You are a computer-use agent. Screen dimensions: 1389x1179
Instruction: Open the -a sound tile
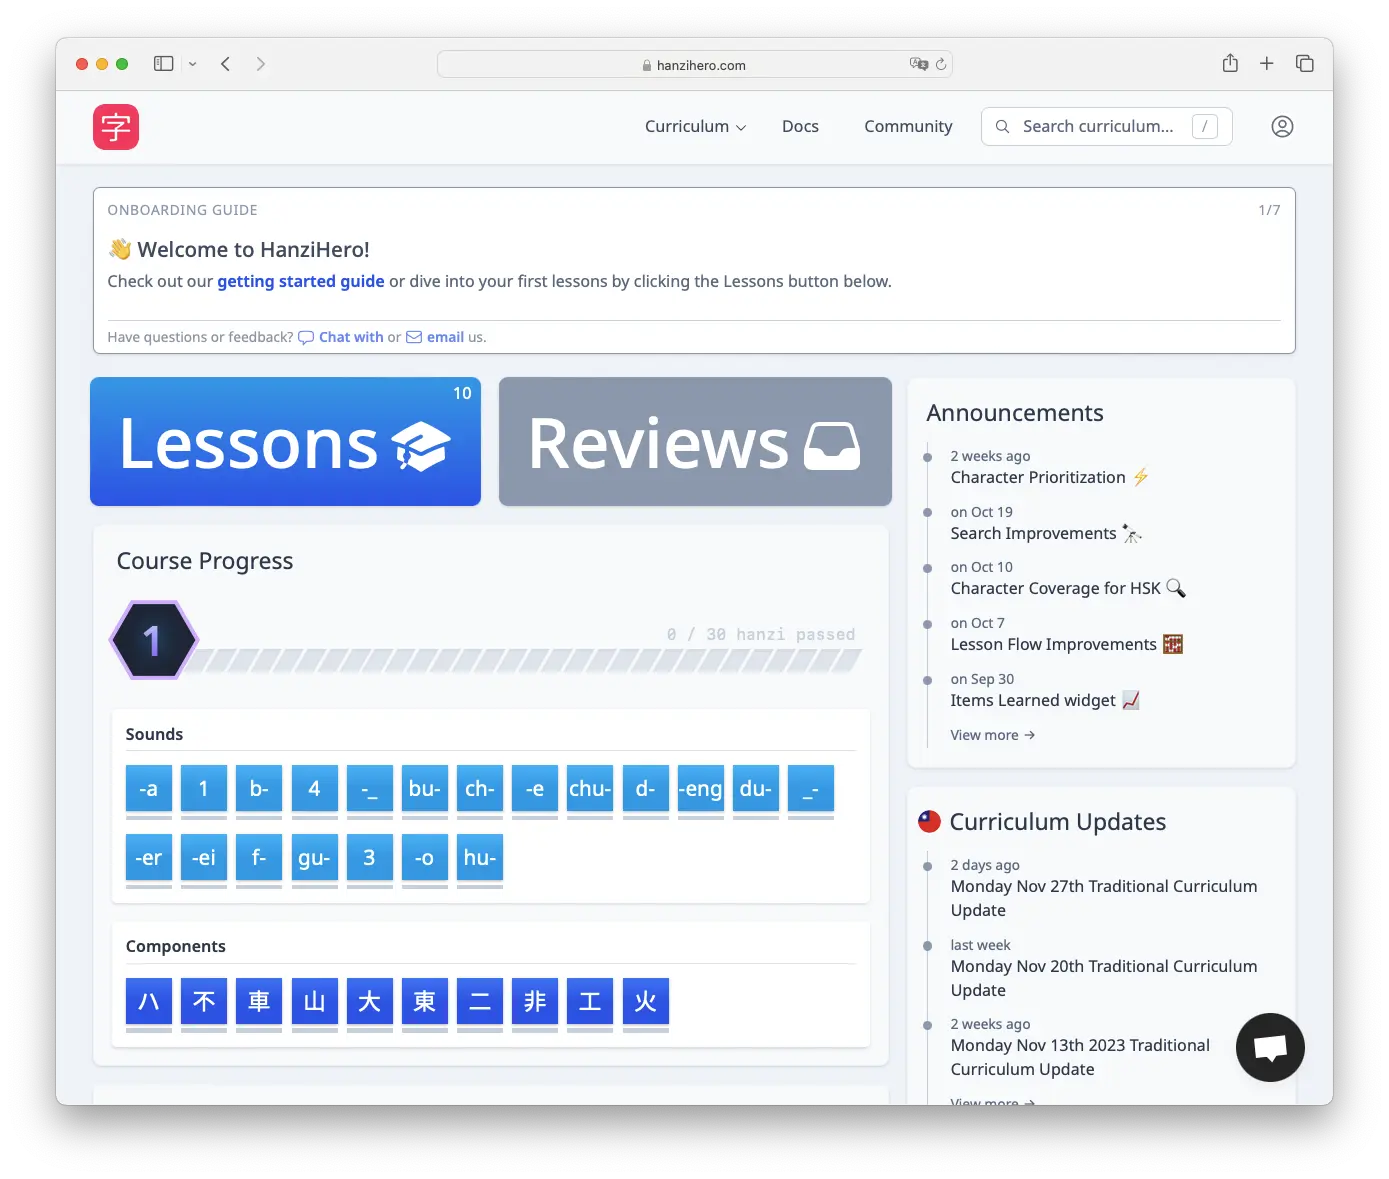tap(149, 789)
